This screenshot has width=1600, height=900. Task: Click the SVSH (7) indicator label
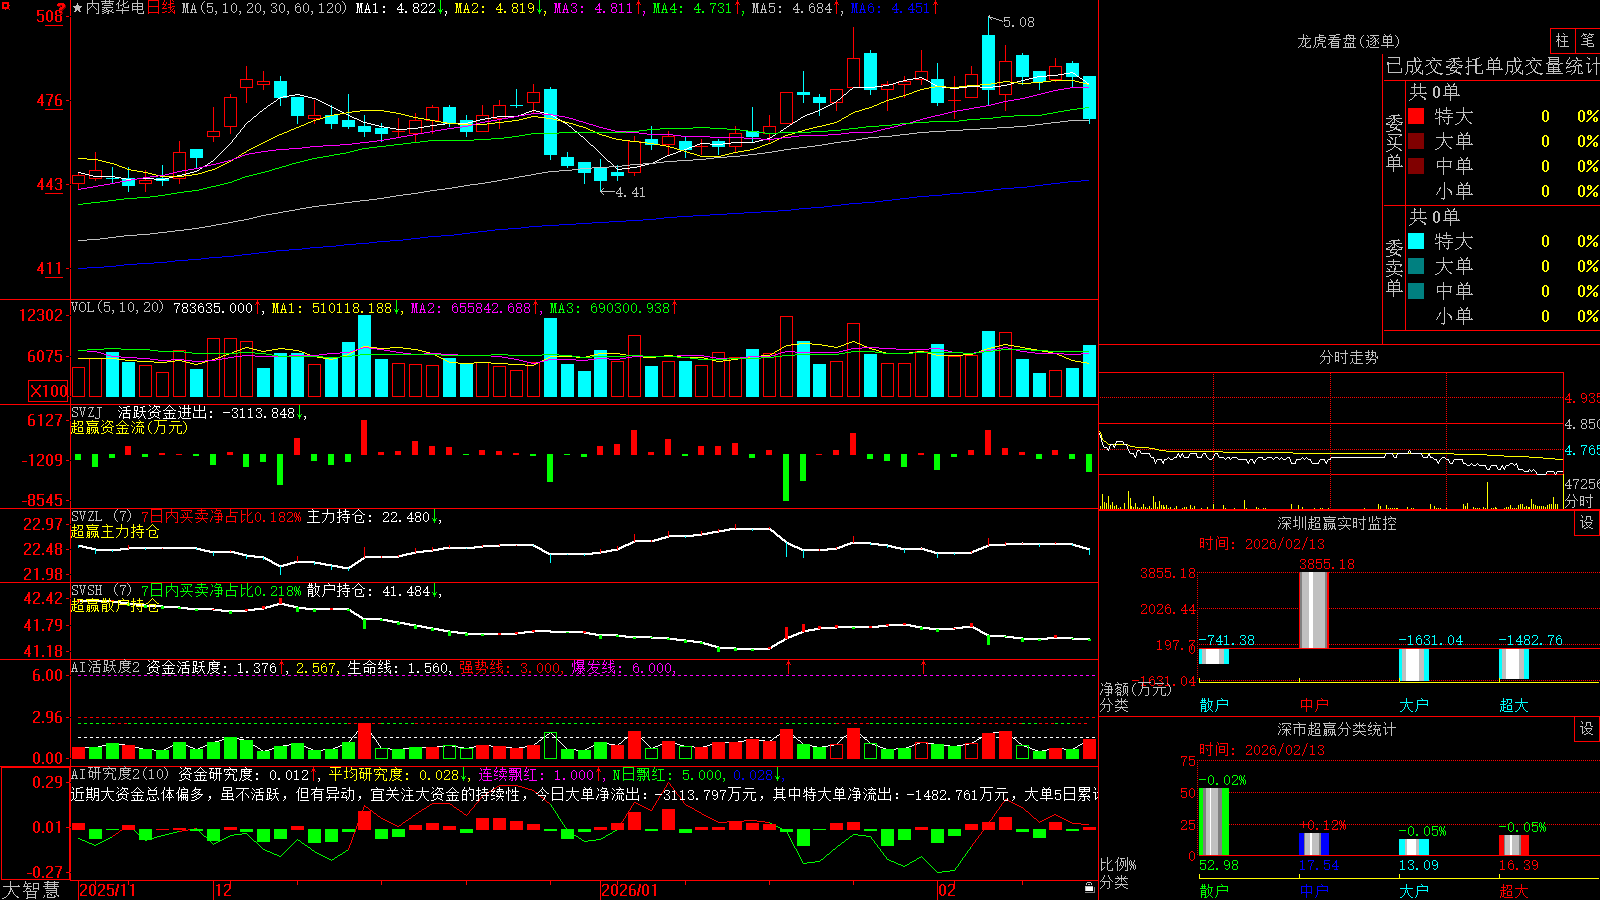coord(102,591)
